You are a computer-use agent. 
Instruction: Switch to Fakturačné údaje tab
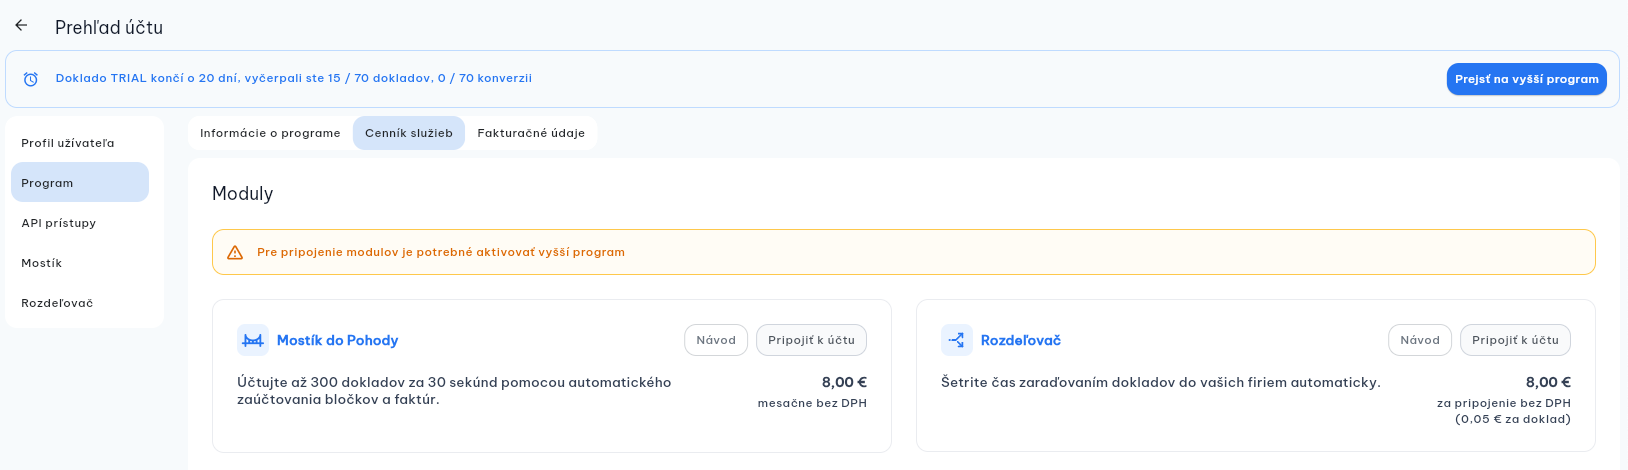531,133
